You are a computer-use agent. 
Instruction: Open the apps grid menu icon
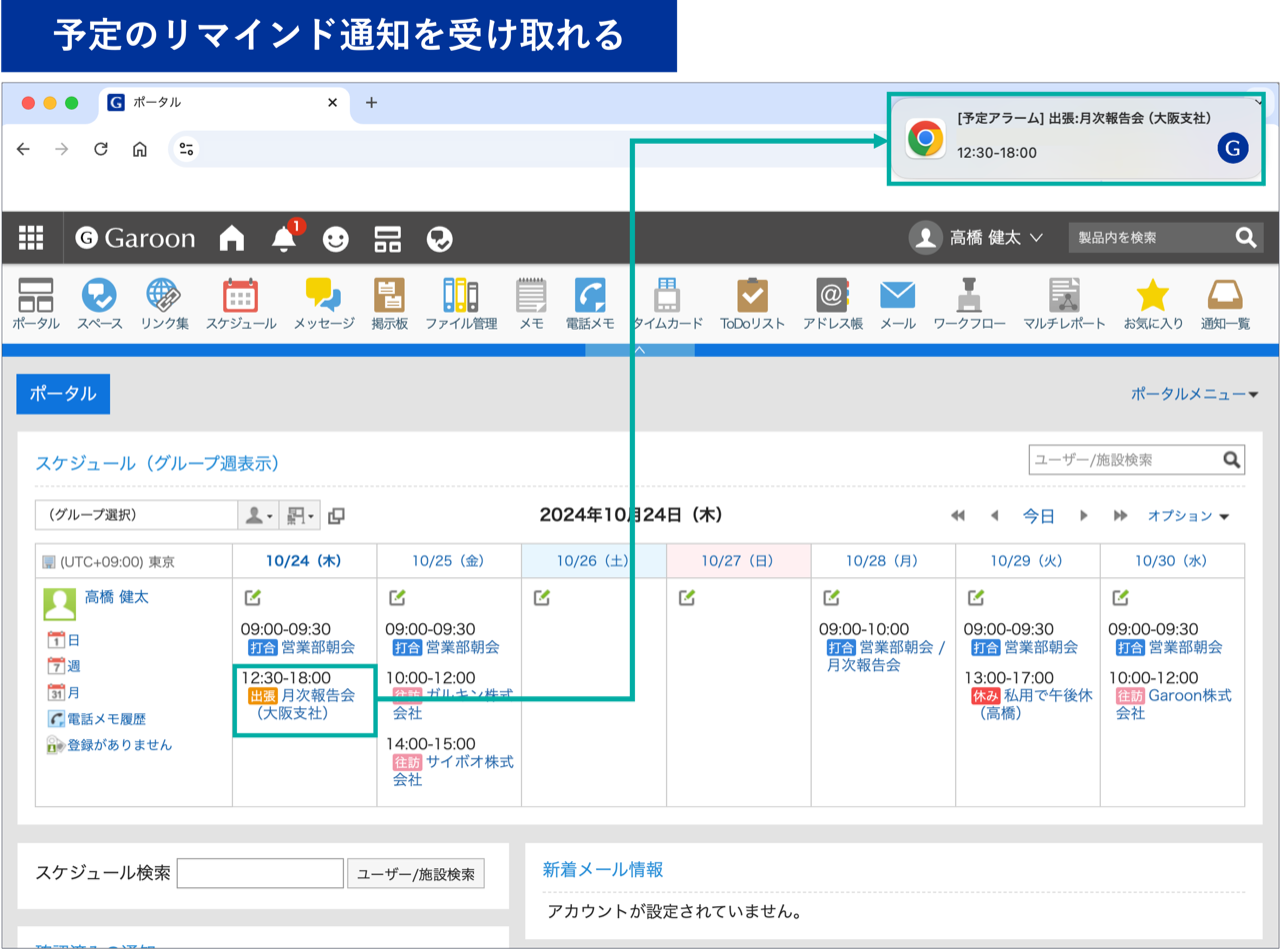pyautogui.click(x=31, y=238)
